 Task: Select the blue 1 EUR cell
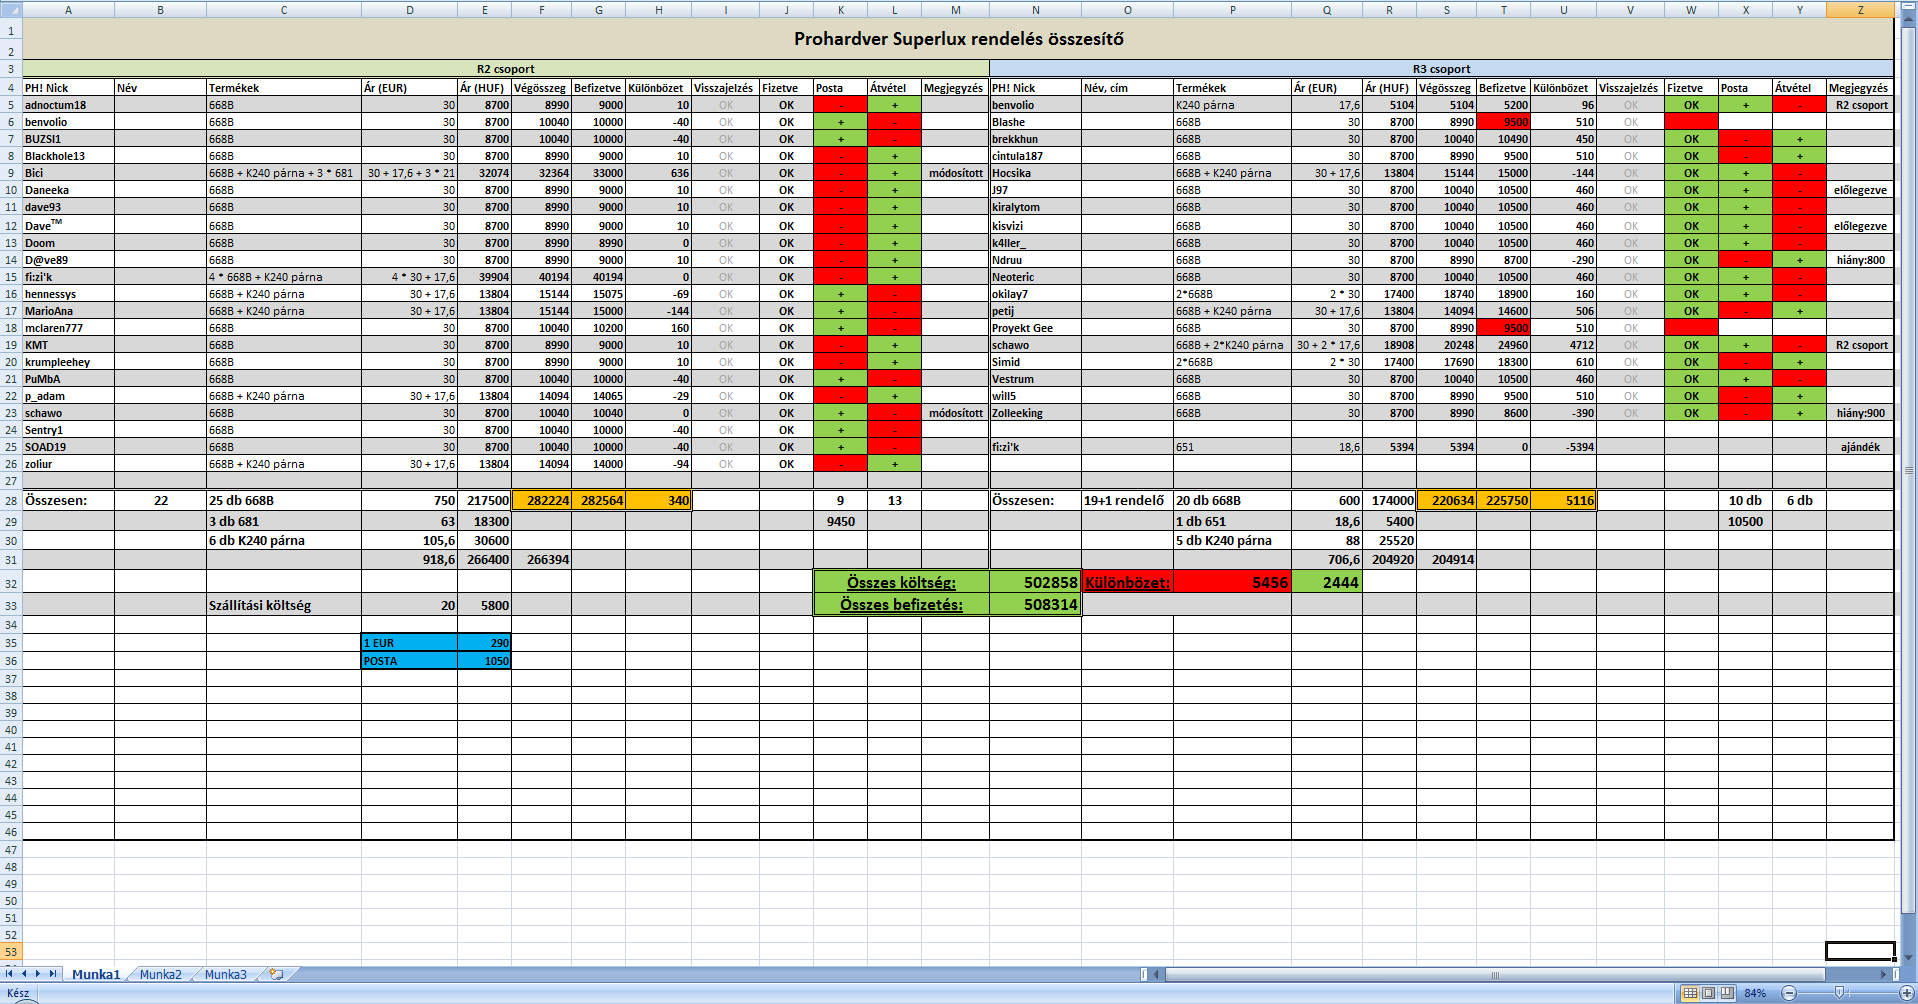(x=409, y=643)
